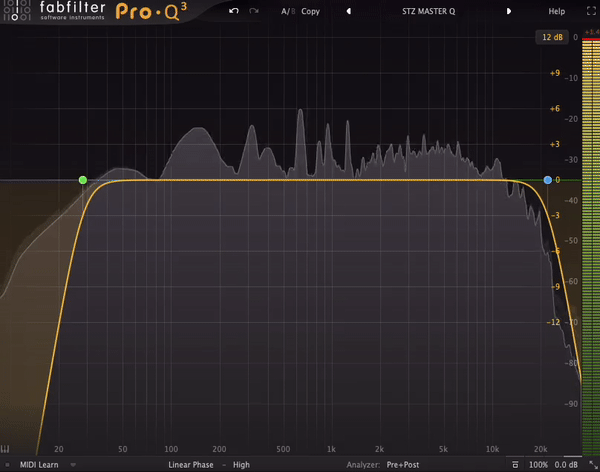Load next preset with right arrow

(x=509, y=11)
